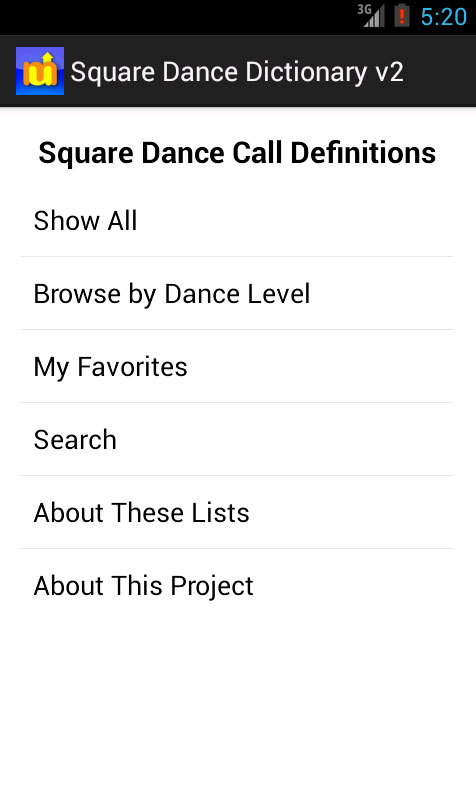Open My Favorites
This screenshot has height=796, width=476.
coord(237,367)
